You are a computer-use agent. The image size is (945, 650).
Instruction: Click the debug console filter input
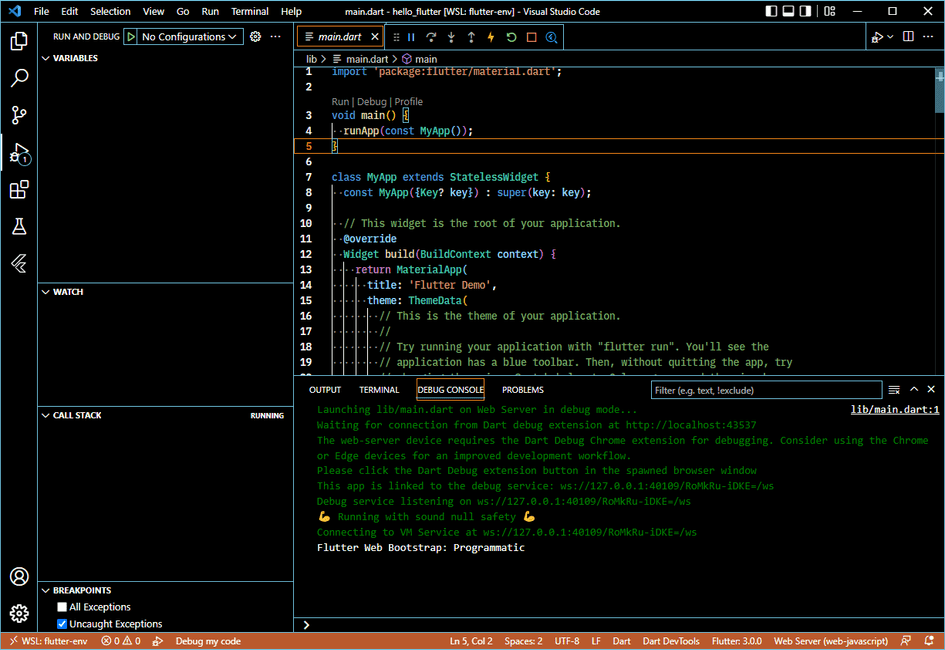765,390
